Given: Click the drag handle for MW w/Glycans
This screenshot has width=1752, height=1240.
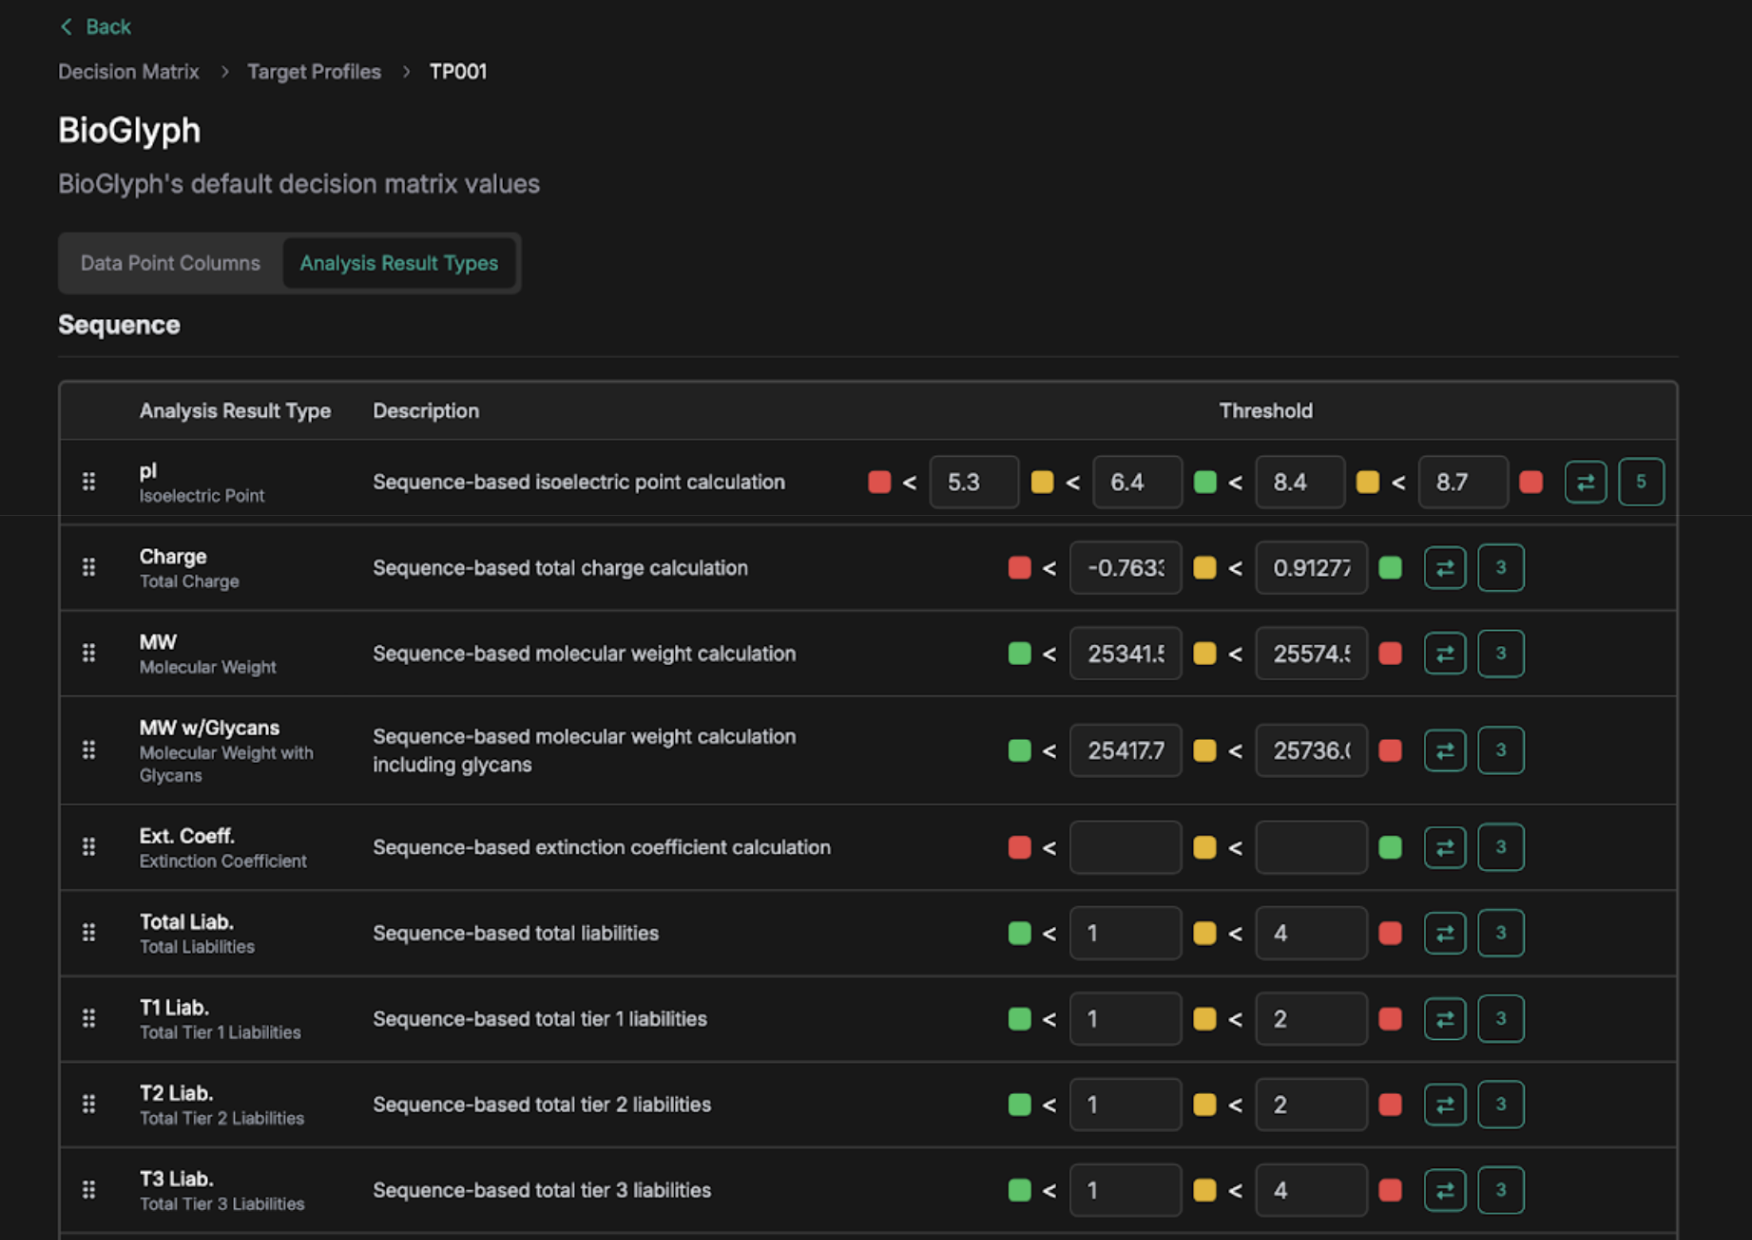Looking at the screenshot, I should click(89, 750).
